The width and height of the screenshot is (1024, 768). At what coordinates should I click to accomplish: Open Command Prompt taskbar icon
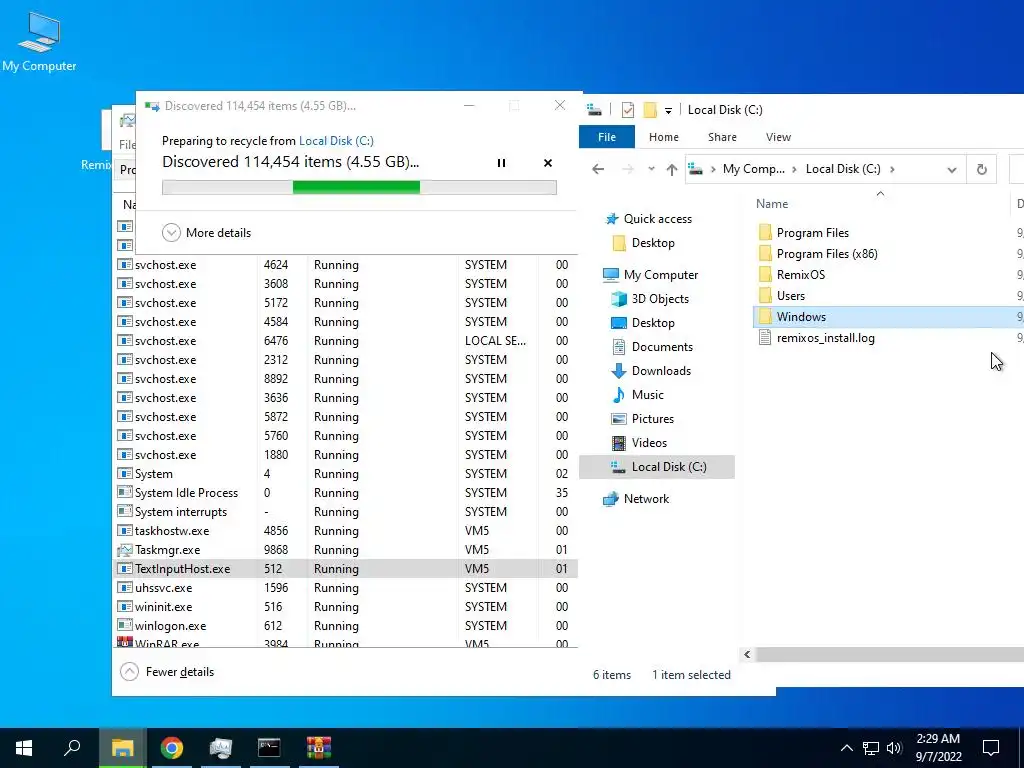[269, 748]
